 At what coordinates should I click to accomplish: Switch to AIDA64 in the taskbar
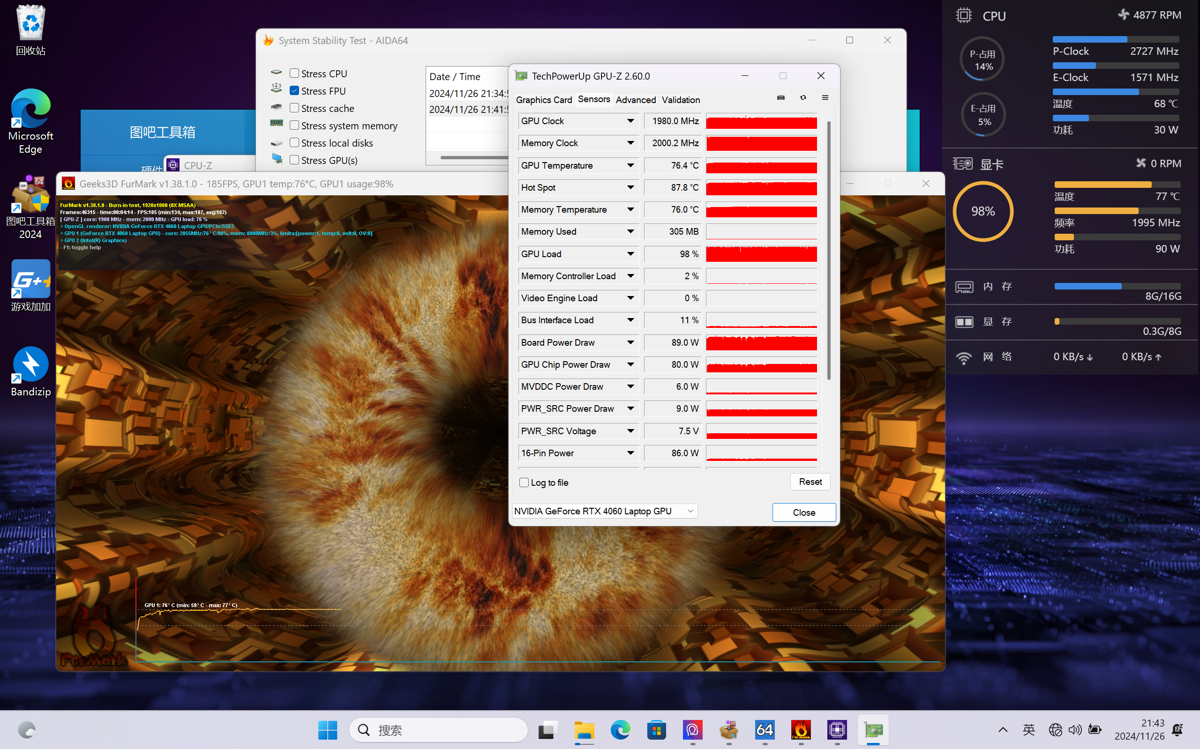tap(765, 730)
